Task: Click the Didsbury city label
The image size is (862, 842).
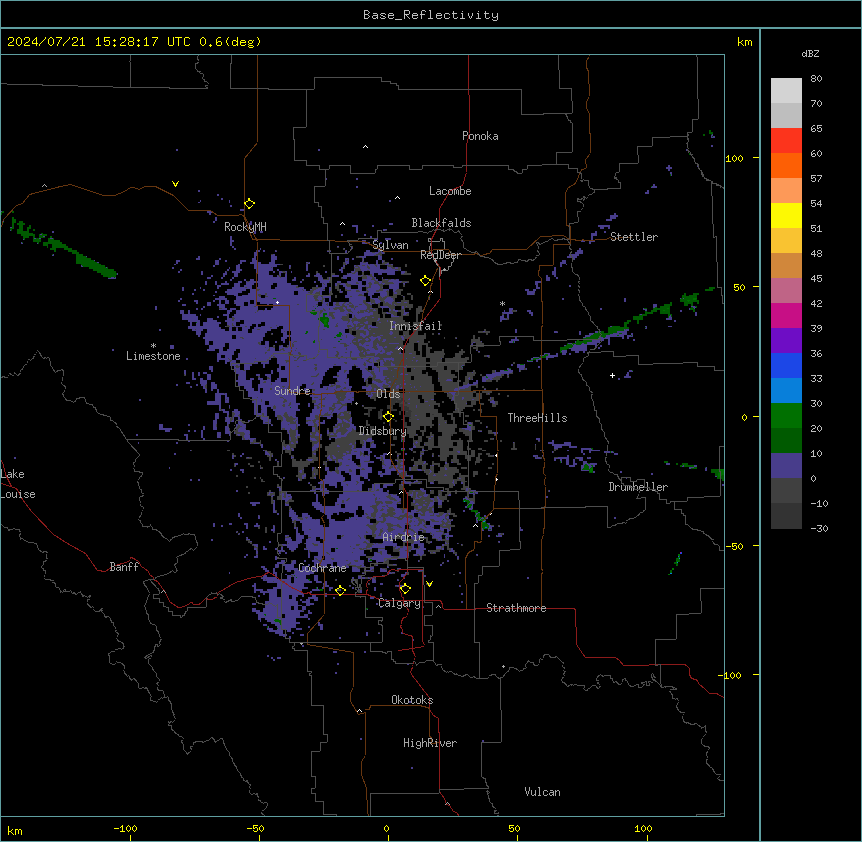Action: [x=383, y=431]
